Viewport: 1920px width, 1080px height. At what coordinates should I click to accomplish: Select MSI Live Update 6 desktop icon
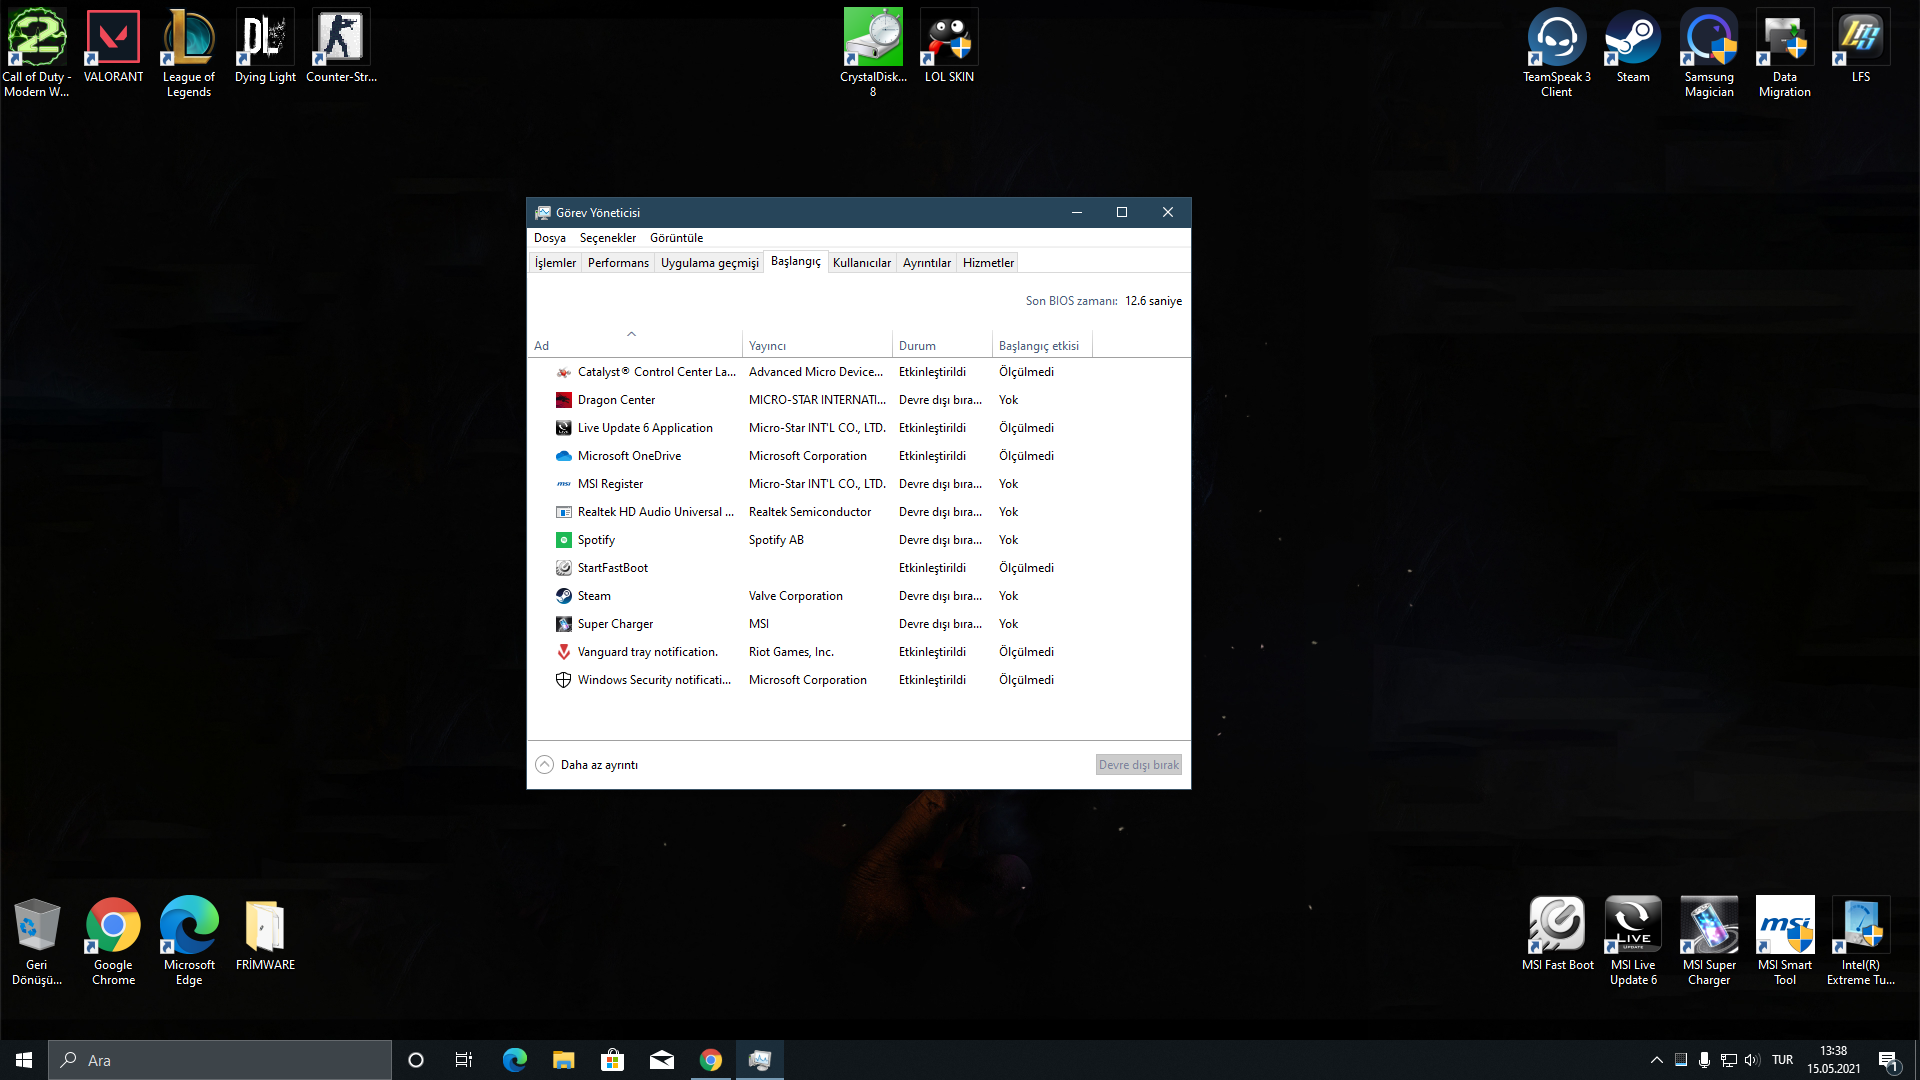[x=1633, y=940]
